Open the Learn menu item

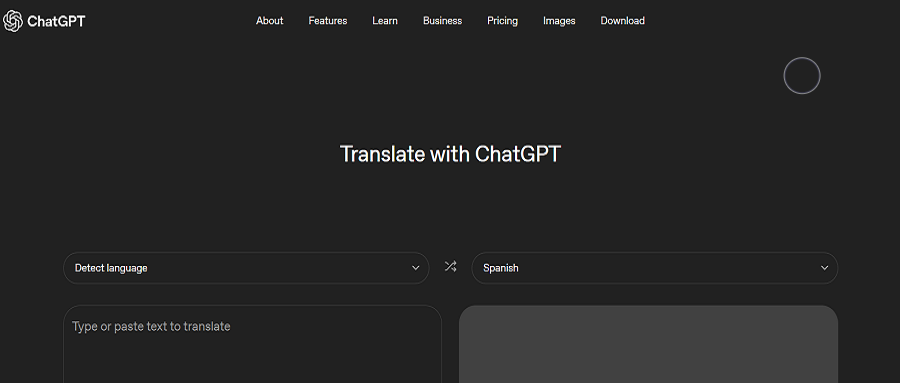385,21
